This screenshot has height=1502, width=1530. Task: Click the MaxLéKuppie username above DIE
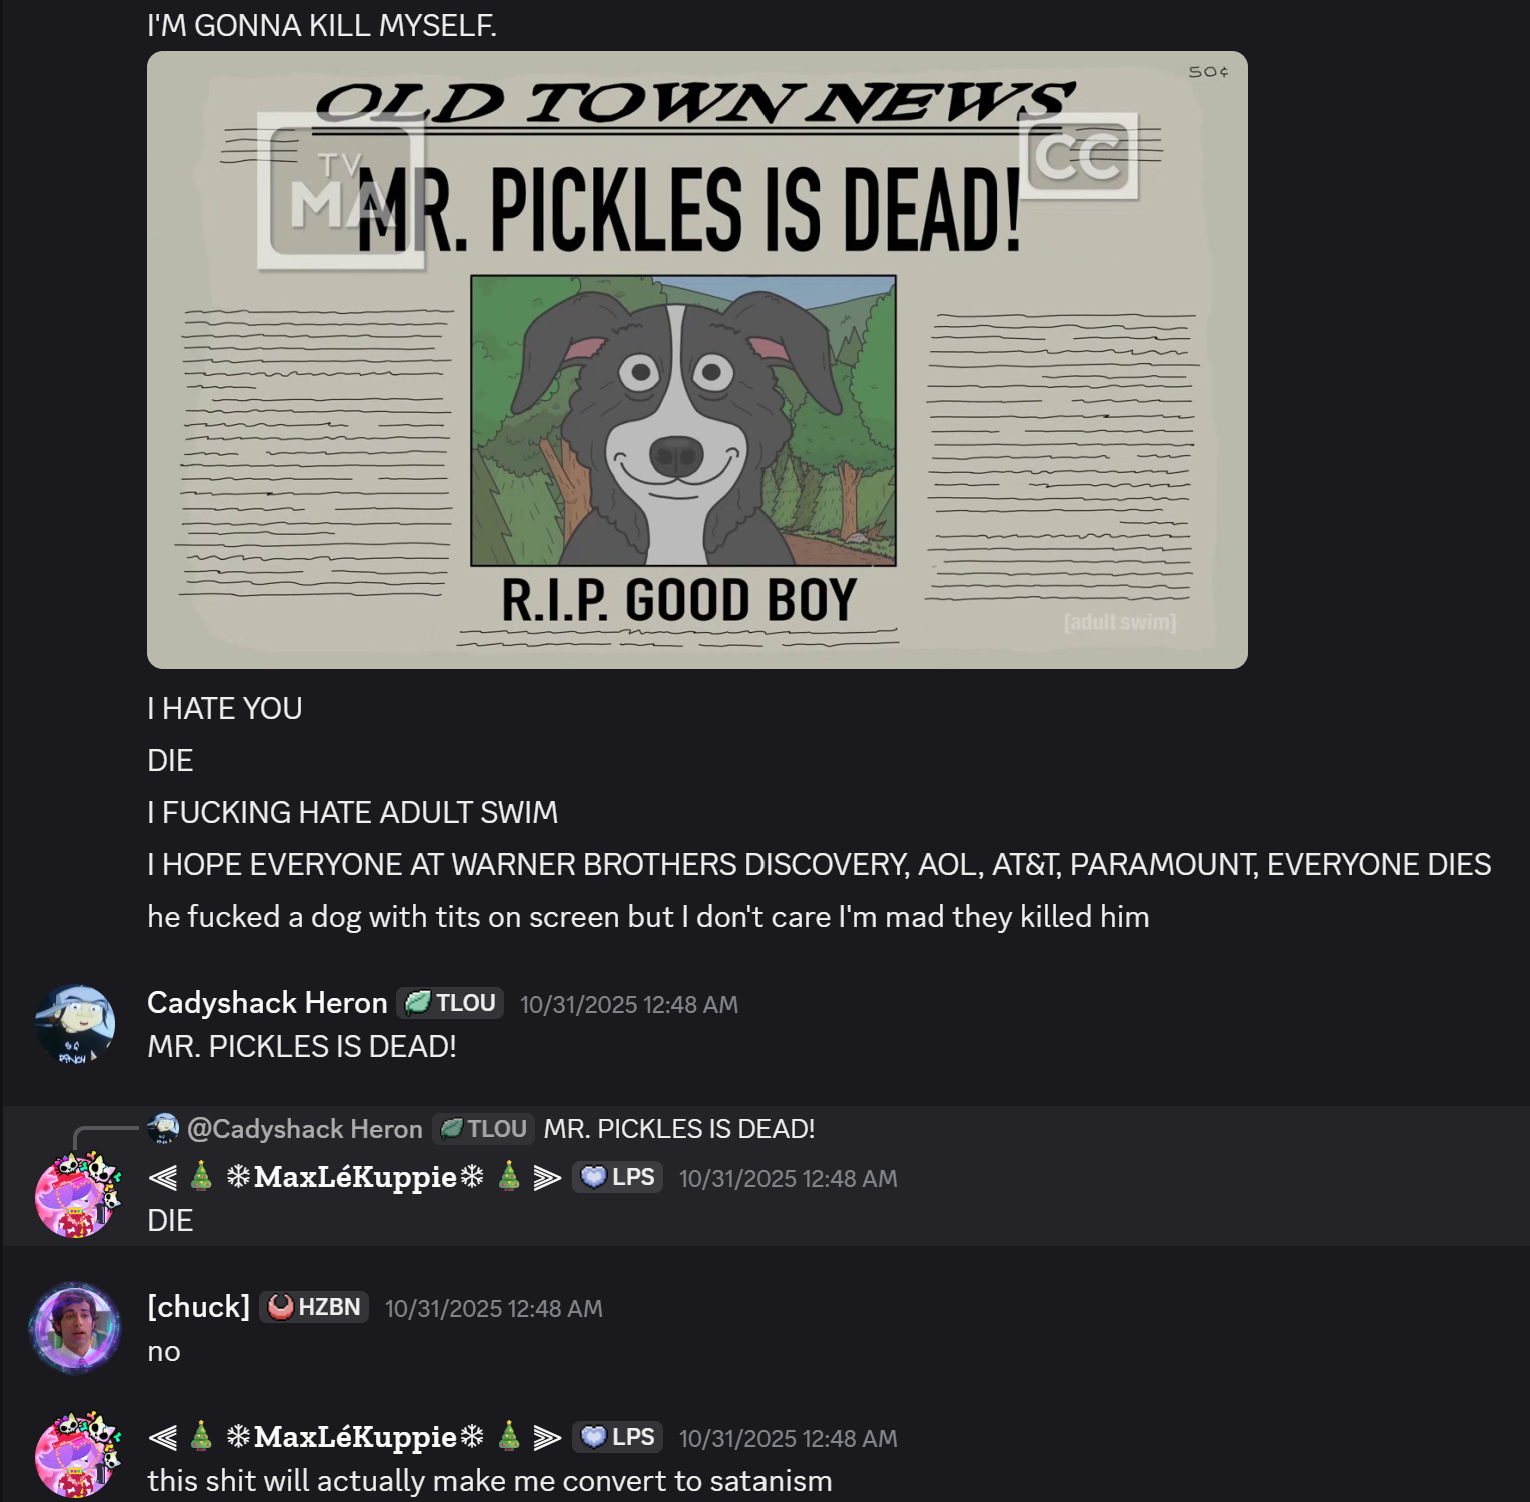coord(355,1177)
